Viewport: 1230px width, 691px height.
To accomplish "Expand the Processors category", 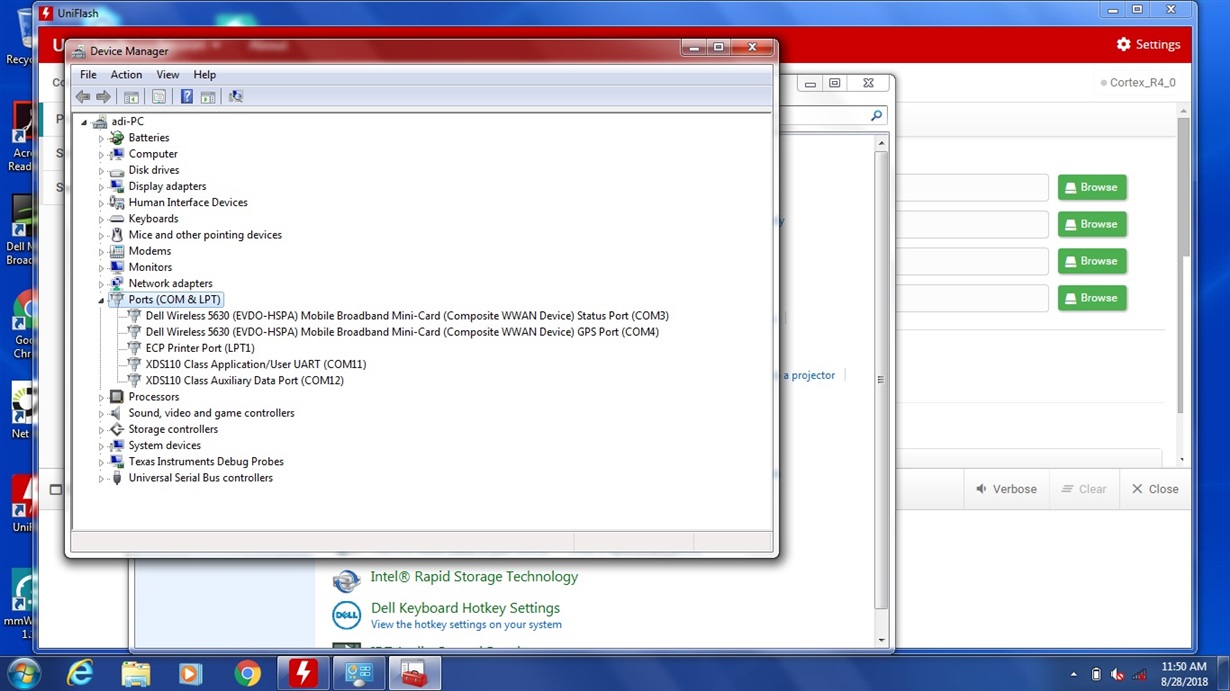I will tap(101, 397).
